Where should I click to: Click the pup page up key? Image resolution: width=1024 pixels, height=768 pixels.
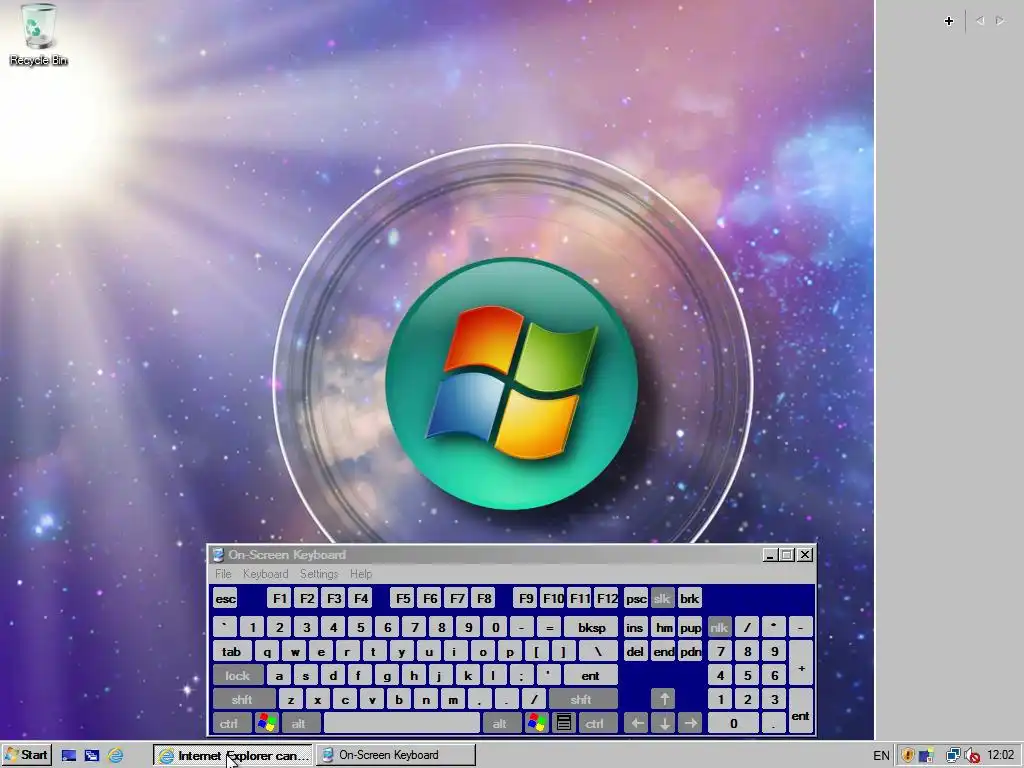(690, 628)
